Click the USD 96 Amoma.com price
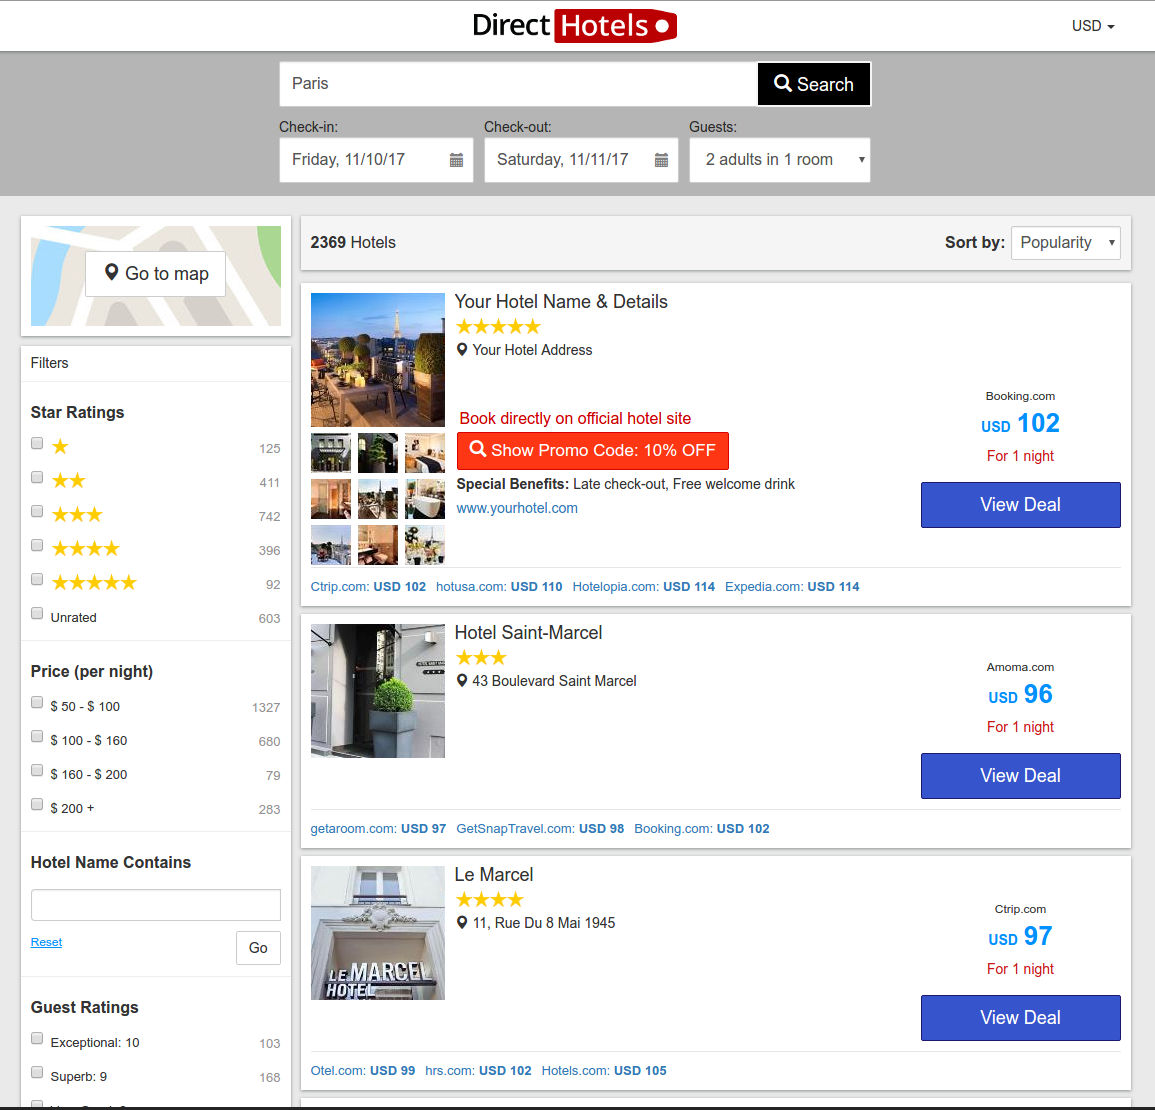Viewport: 1155px width, 1110px height. (1020, 695)
